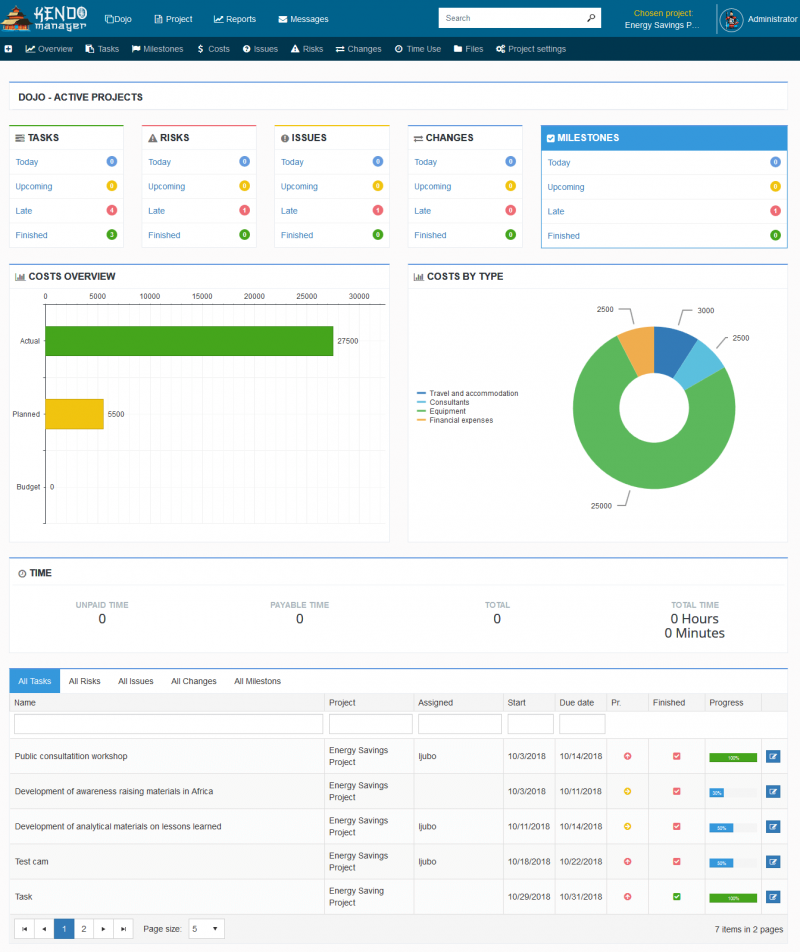Switch to the All Changes tab

(194, 681)
